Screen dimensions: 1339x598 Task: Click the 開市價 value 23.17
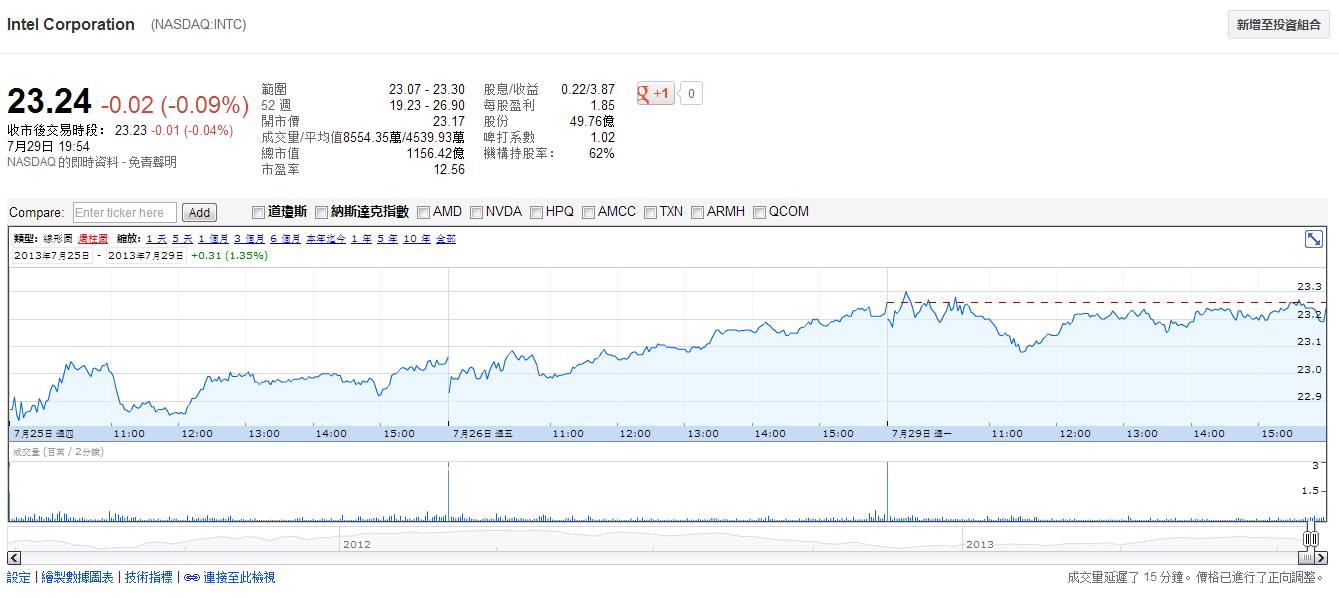(x=449, y=122)
